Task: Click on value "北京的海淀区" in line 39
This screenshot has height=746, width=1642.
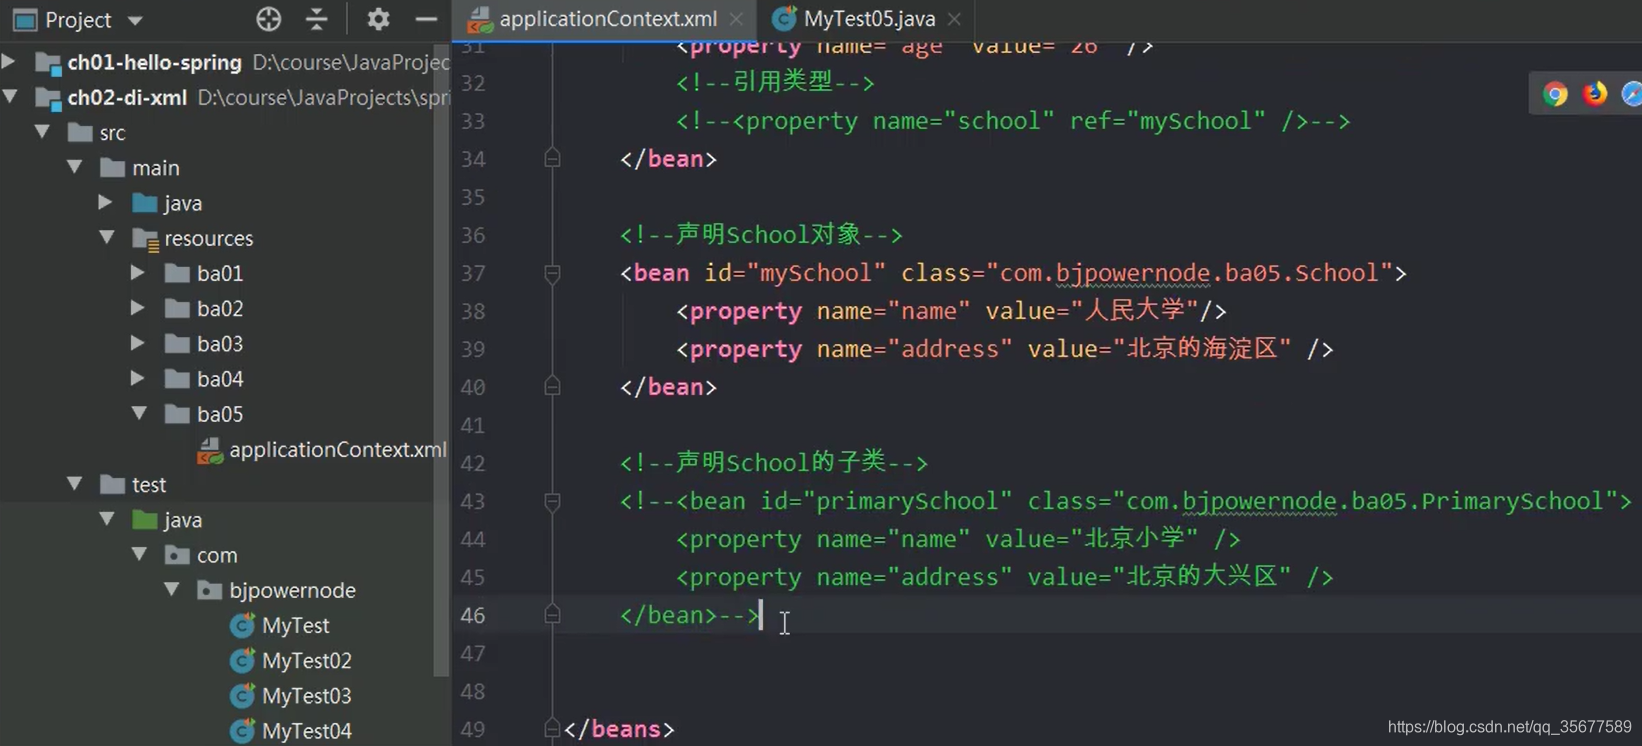Action: click(x=1203, y=349)
